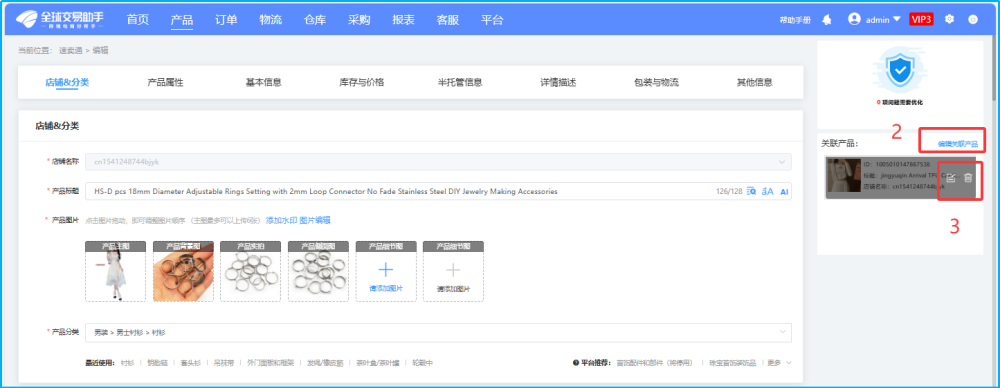Screen dimensions: 1000x388
Task: Expand the admin account dropdown arrow
Action: (897, 19)
